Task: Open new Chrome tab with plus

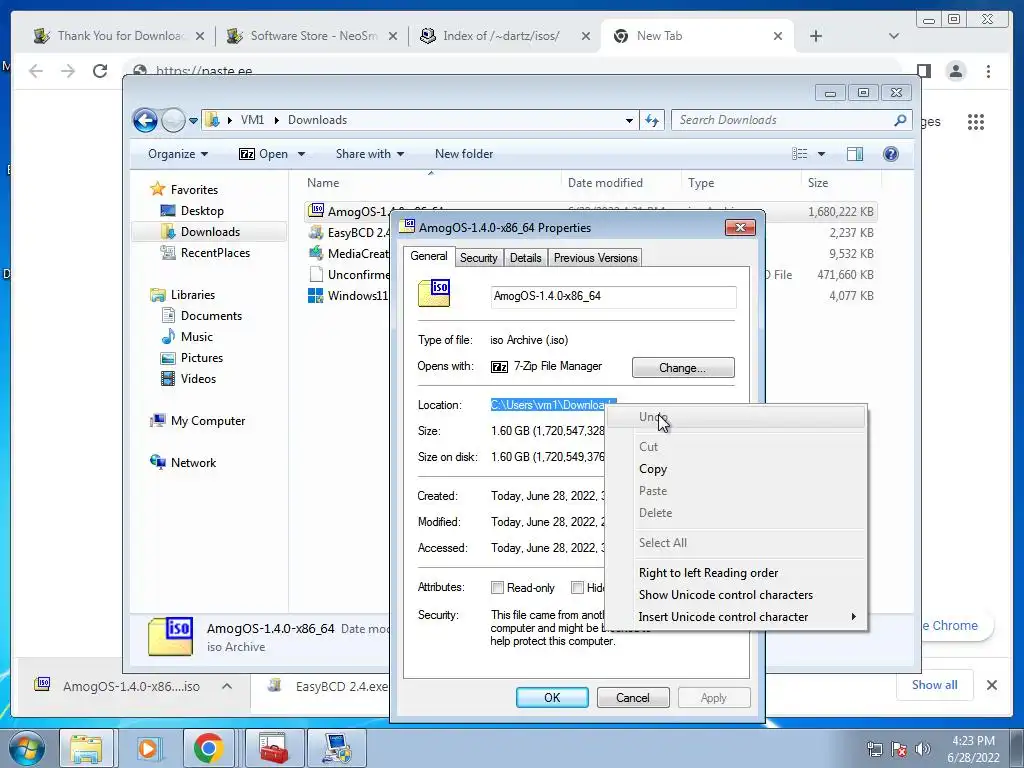Action: tap(816, 37)
